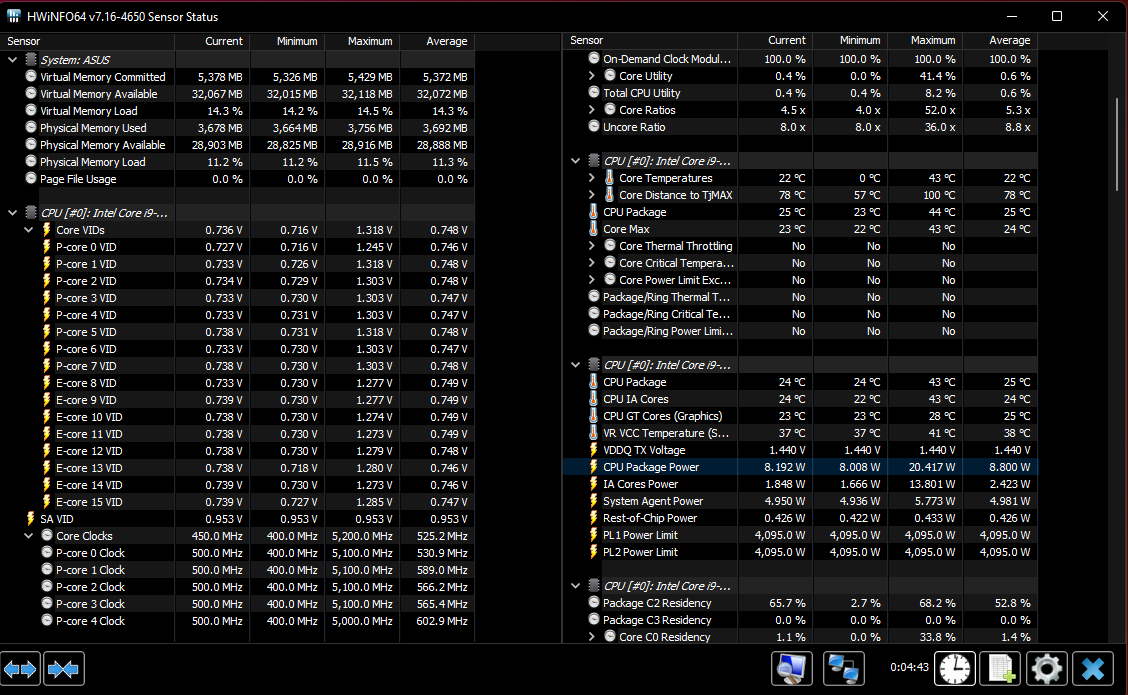The width and height of the screenshot is (1128, 695).
Task: Open sensor settings gear icon
Action: pos(1047,669)
